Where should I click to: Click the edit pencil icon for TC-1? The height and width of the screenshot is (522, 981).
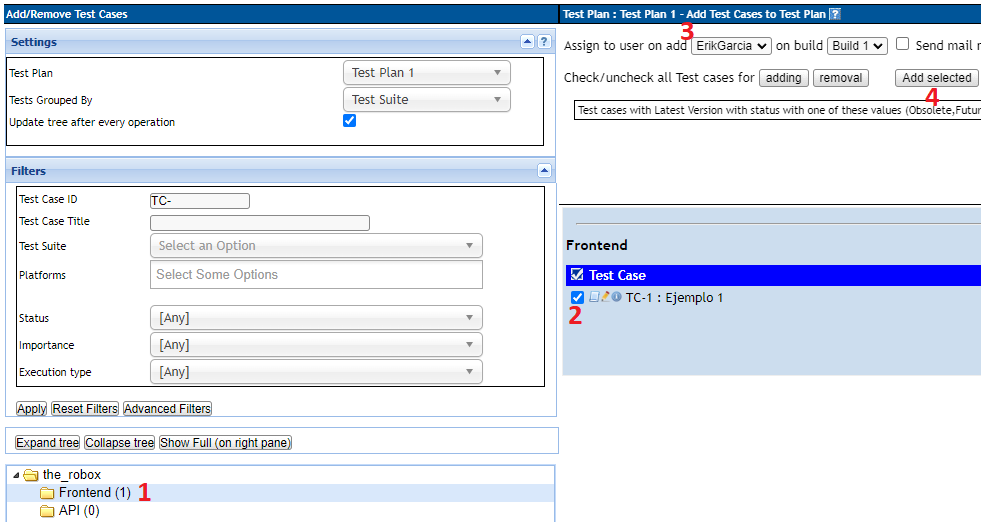605,297
